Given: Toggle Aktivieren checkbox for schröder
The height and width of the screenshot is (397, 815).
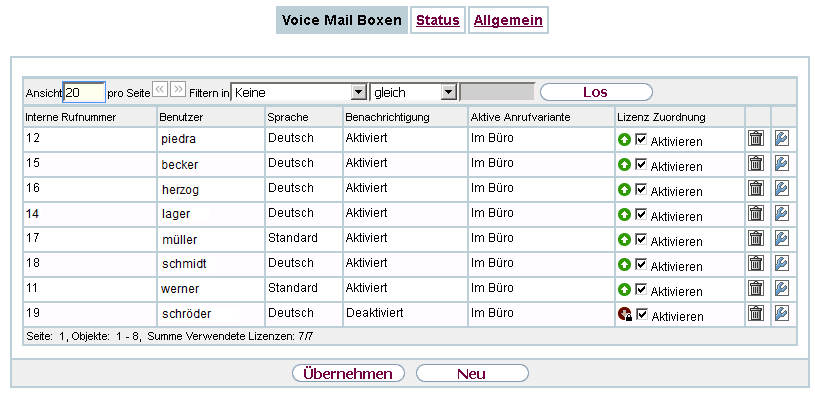Looking at the screenshot, I should point(642,314).
